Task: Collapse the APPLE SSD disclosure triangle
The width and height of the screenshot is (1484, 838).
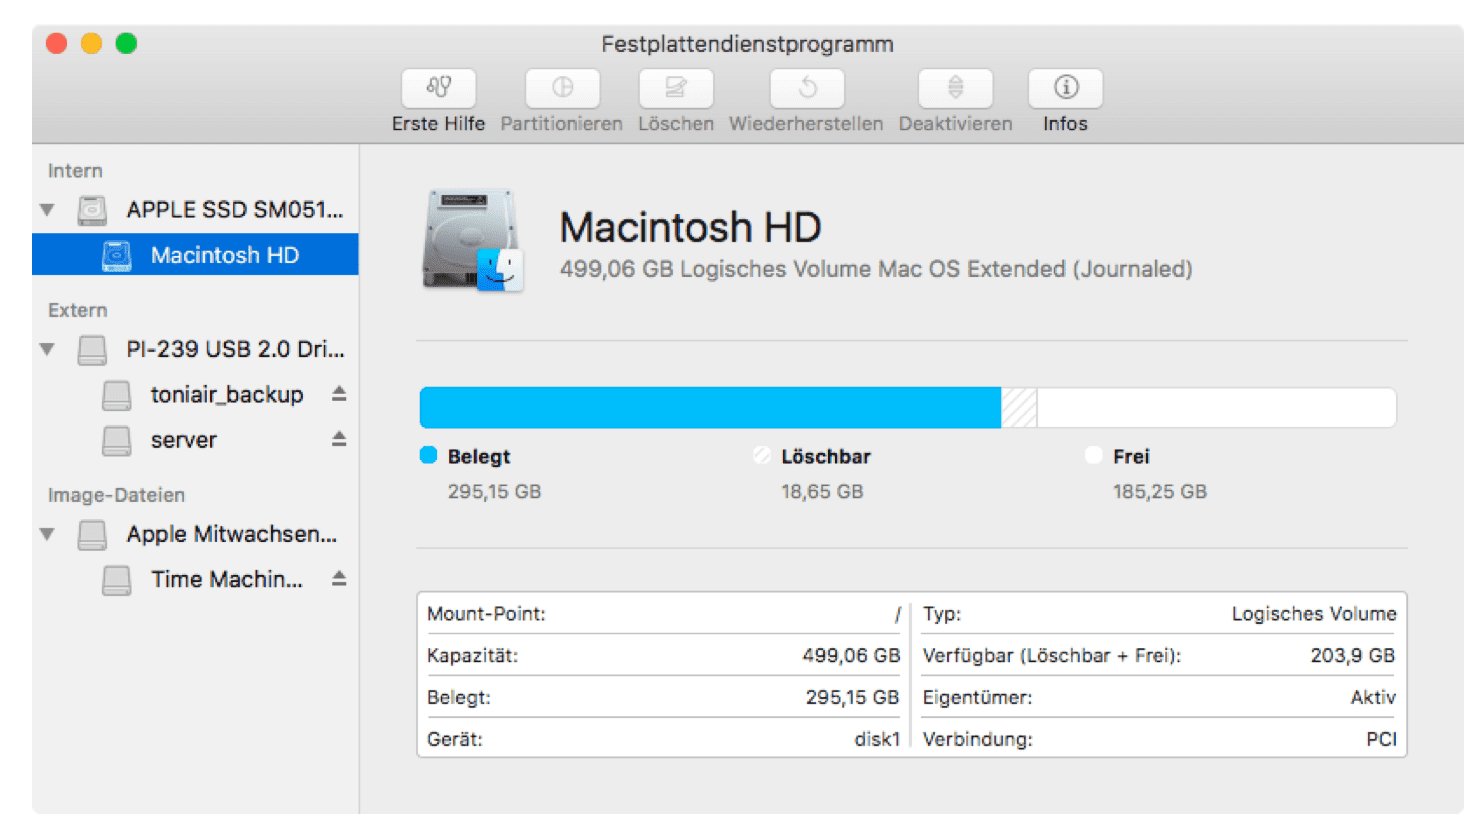Action: 47,210
